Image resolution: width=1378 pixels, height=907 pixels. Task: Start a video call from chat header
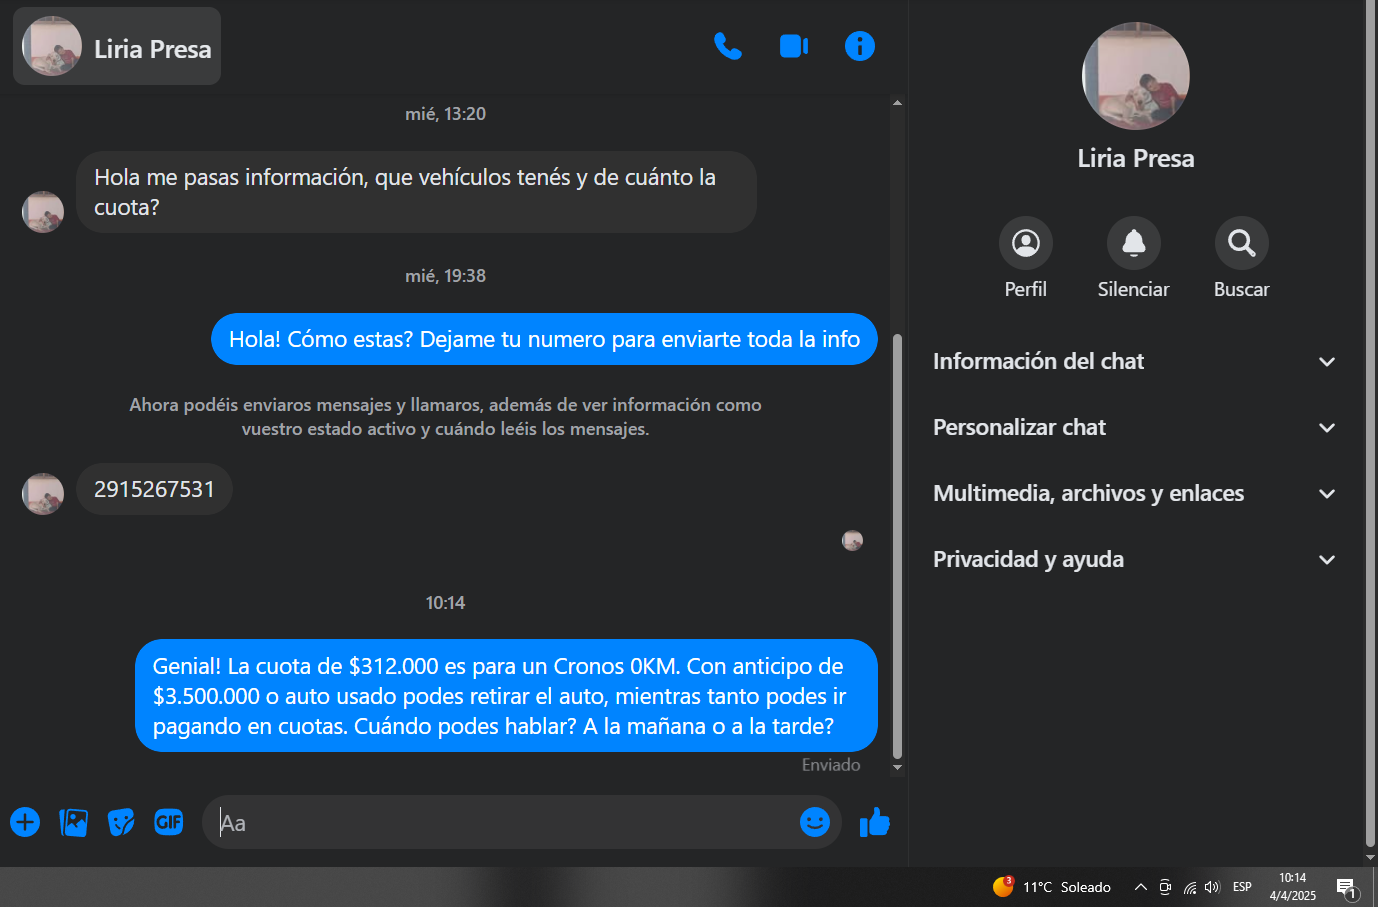(x=793, y=47)
